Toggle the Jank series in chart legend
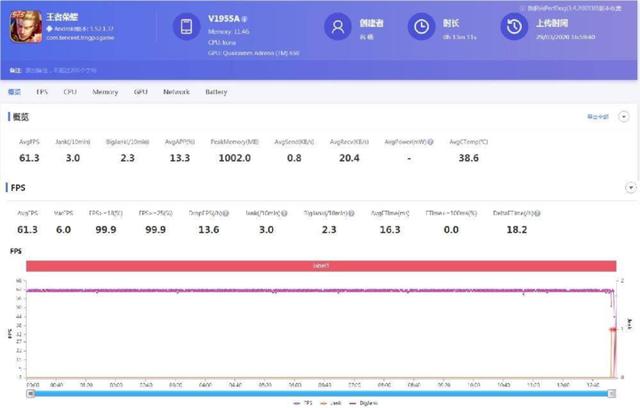The image size is (640, 408). pyautogui.click(x=331, y=403)
